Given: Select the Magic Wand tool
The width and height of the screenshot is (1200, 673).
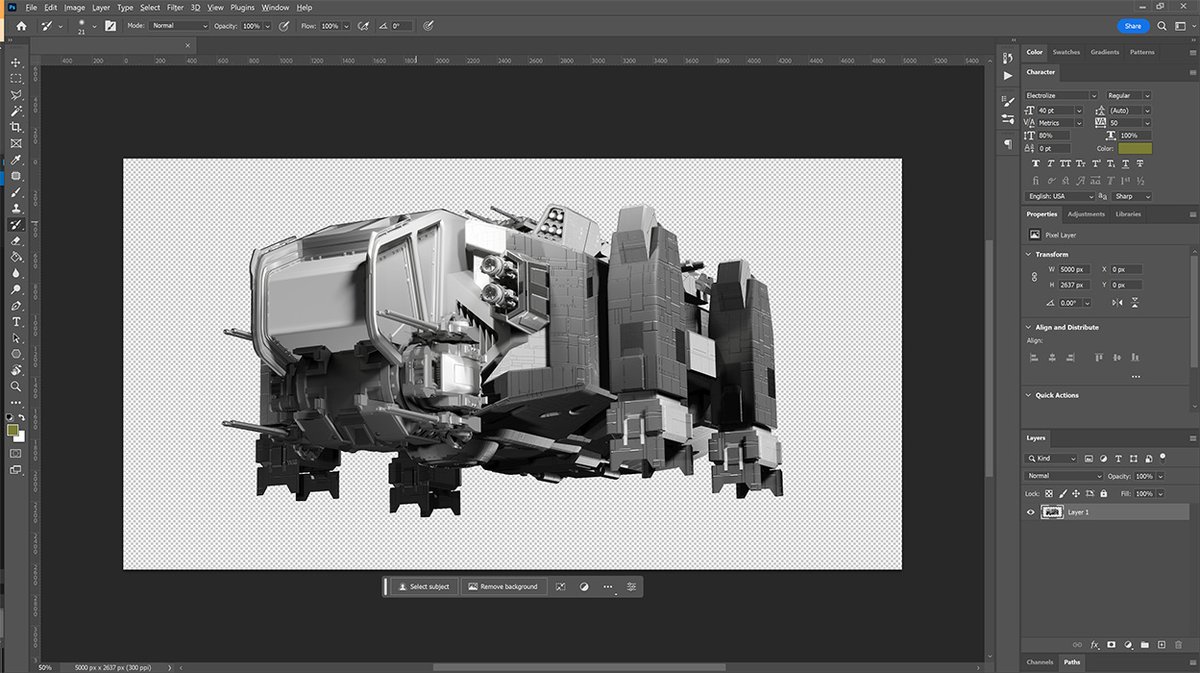Looking at the screenshot, I should (16, 111).
